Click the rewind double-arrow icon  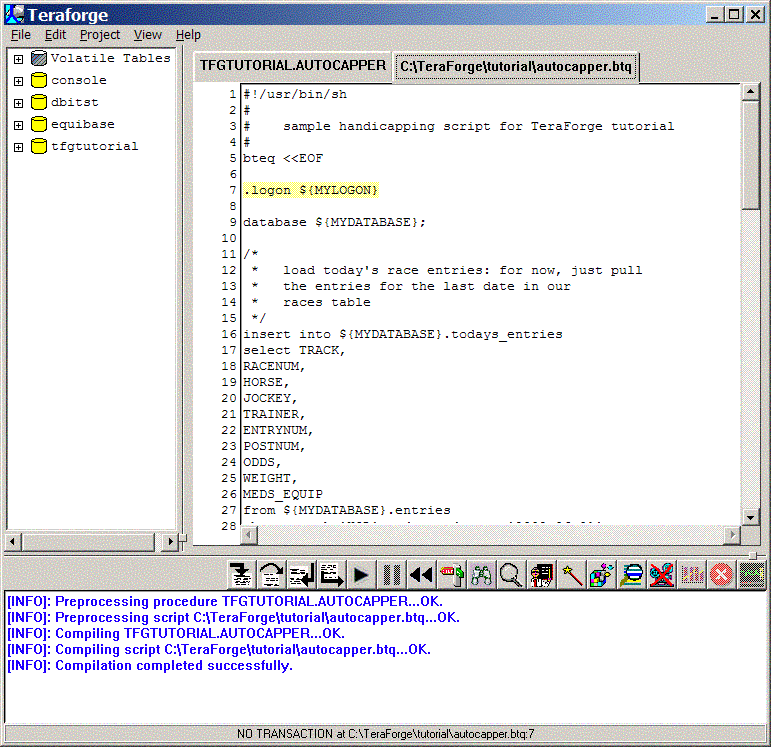click(421, 574)
